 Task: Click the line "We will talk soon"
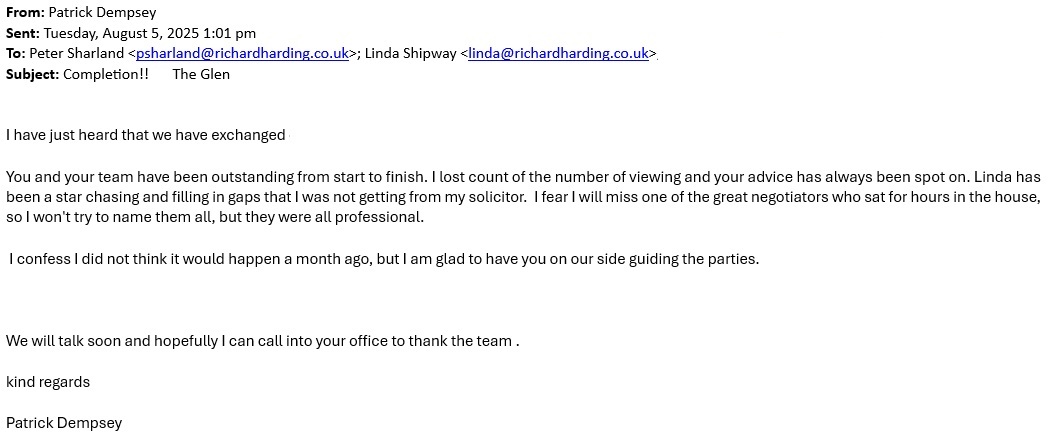tap(262, 341)
